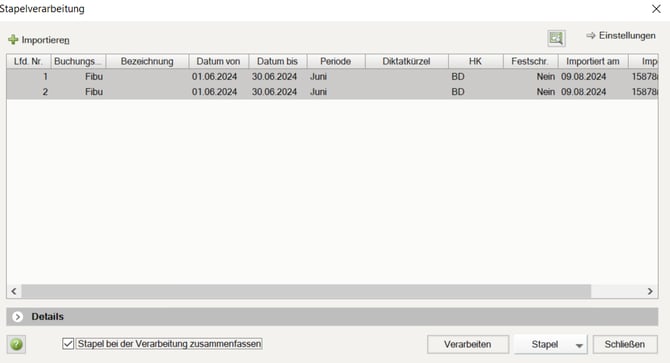Sort by Lfd. Nr. column header
670x363 pixels.
29,61
